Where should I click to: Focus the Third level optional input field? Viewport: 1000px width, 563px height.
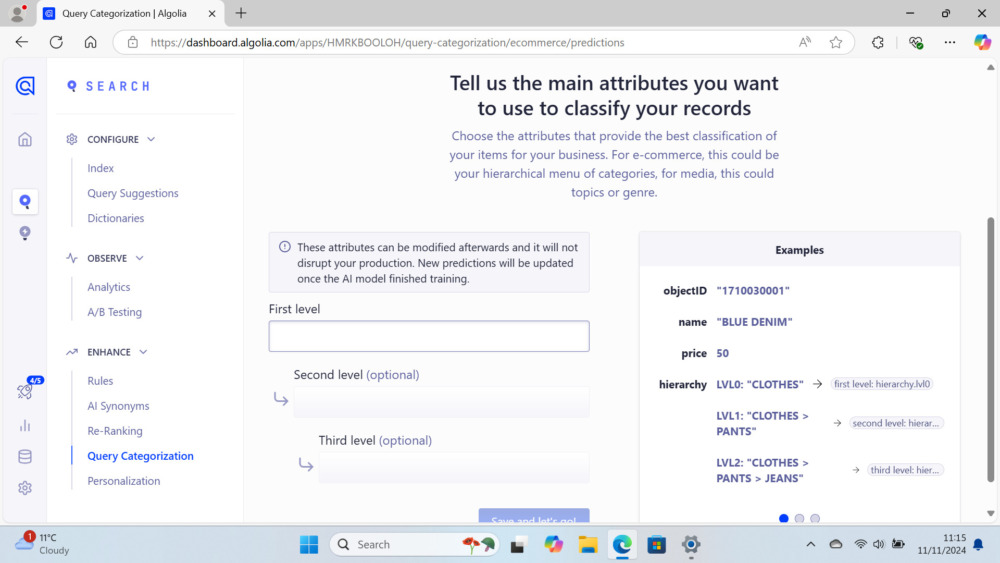[454, 468]
